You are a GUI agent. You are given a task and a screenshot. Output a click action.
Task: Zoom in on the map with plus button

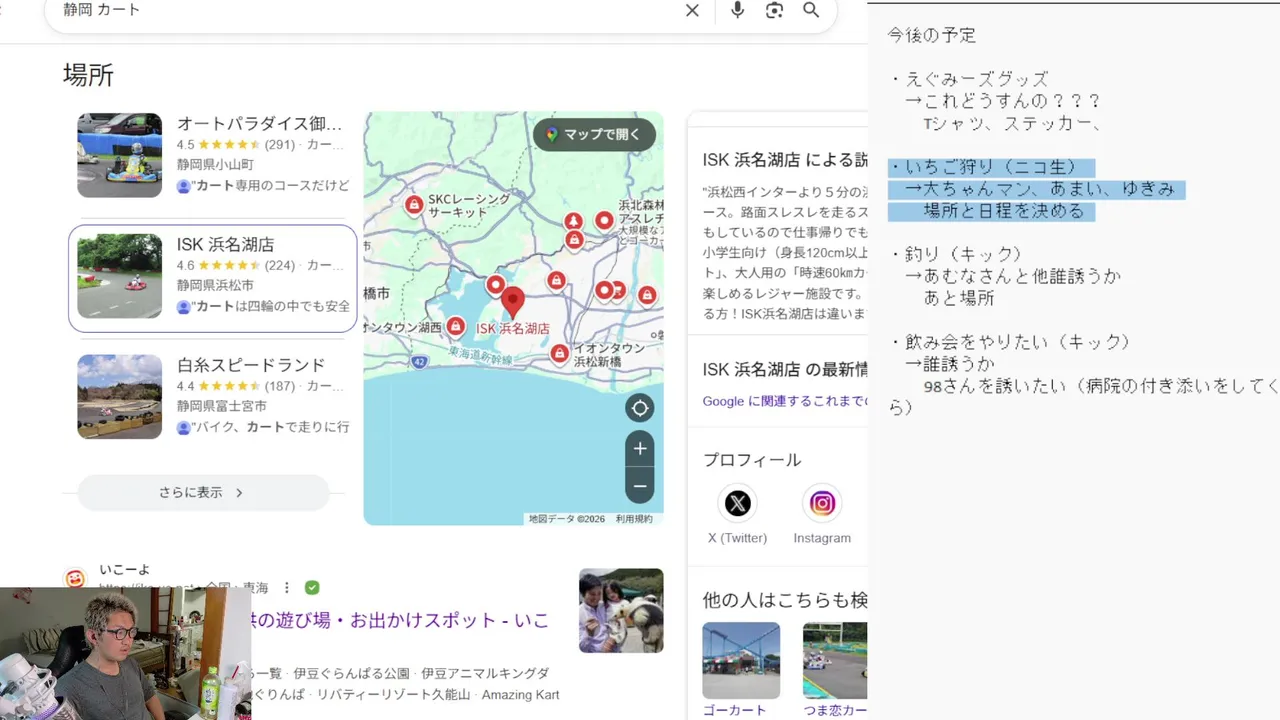(640, 449)
